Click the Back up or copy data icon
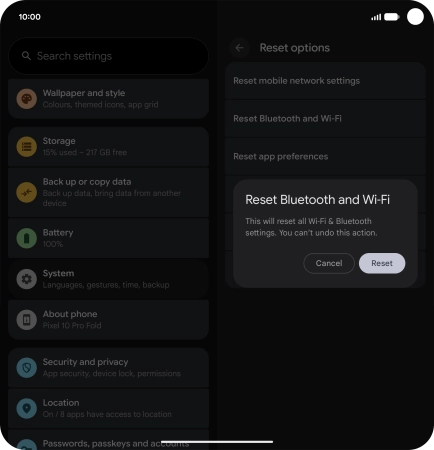The height and width of the screenshot is (450, 434). pos(27,192)
